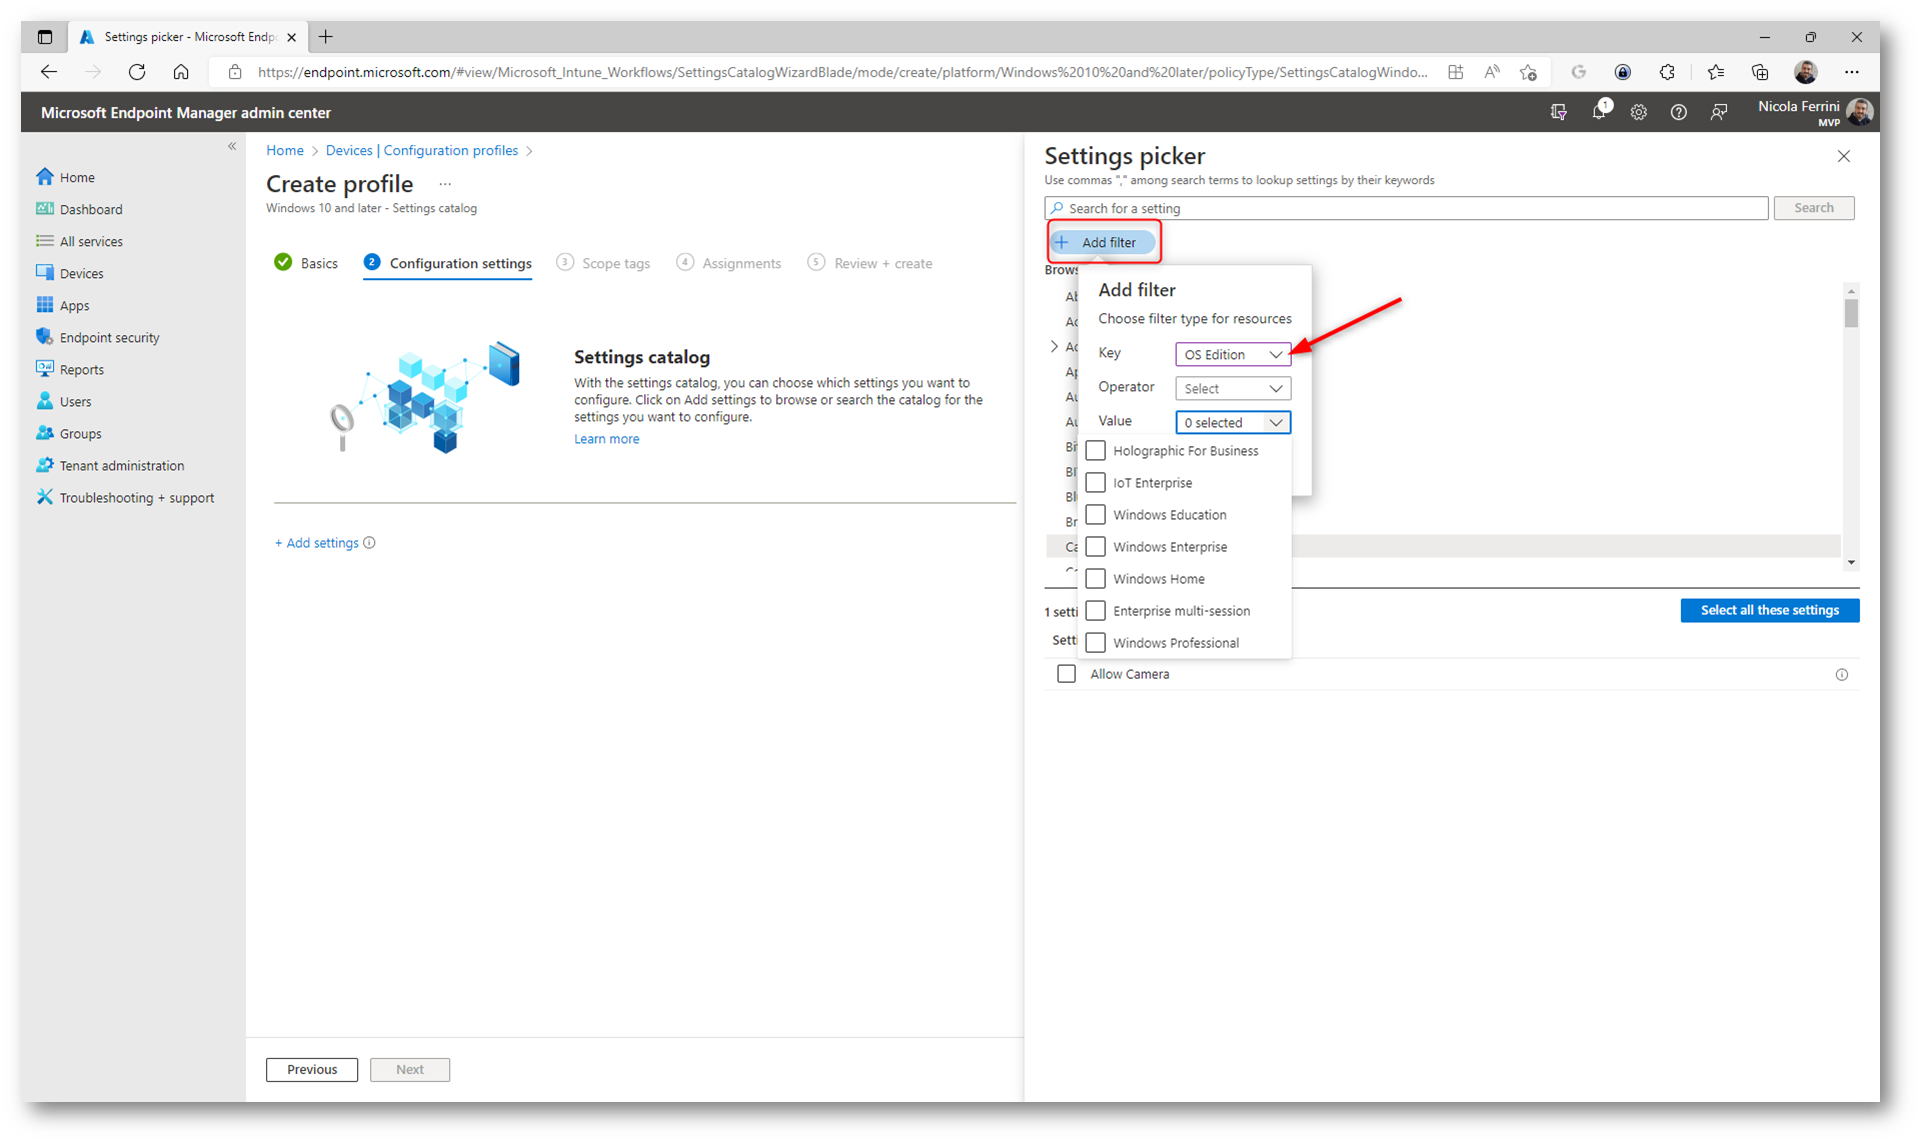1922x1144 pixels.
Task: Expand the category tree chevron
Action: coord(1054,347)
